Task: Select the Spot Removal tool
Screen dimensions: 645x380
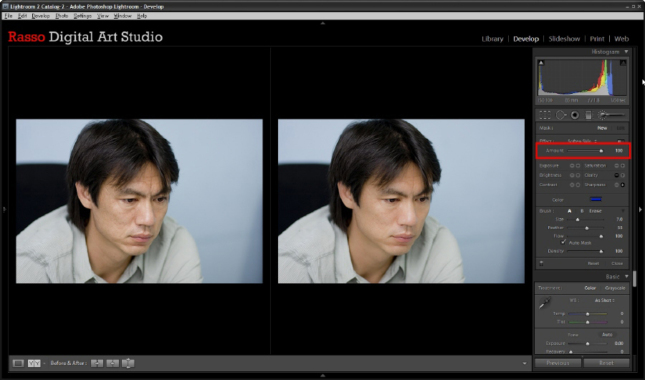Action: coord(561,115)
